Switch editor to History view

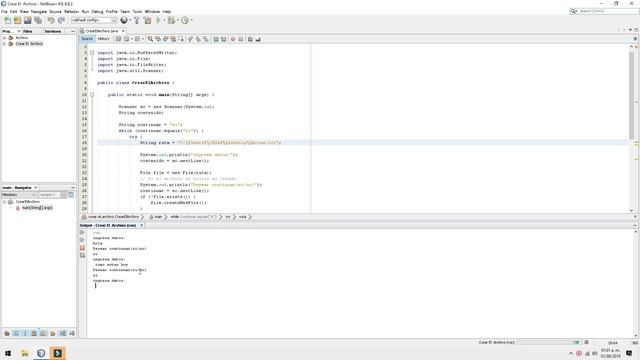point(104,39)
